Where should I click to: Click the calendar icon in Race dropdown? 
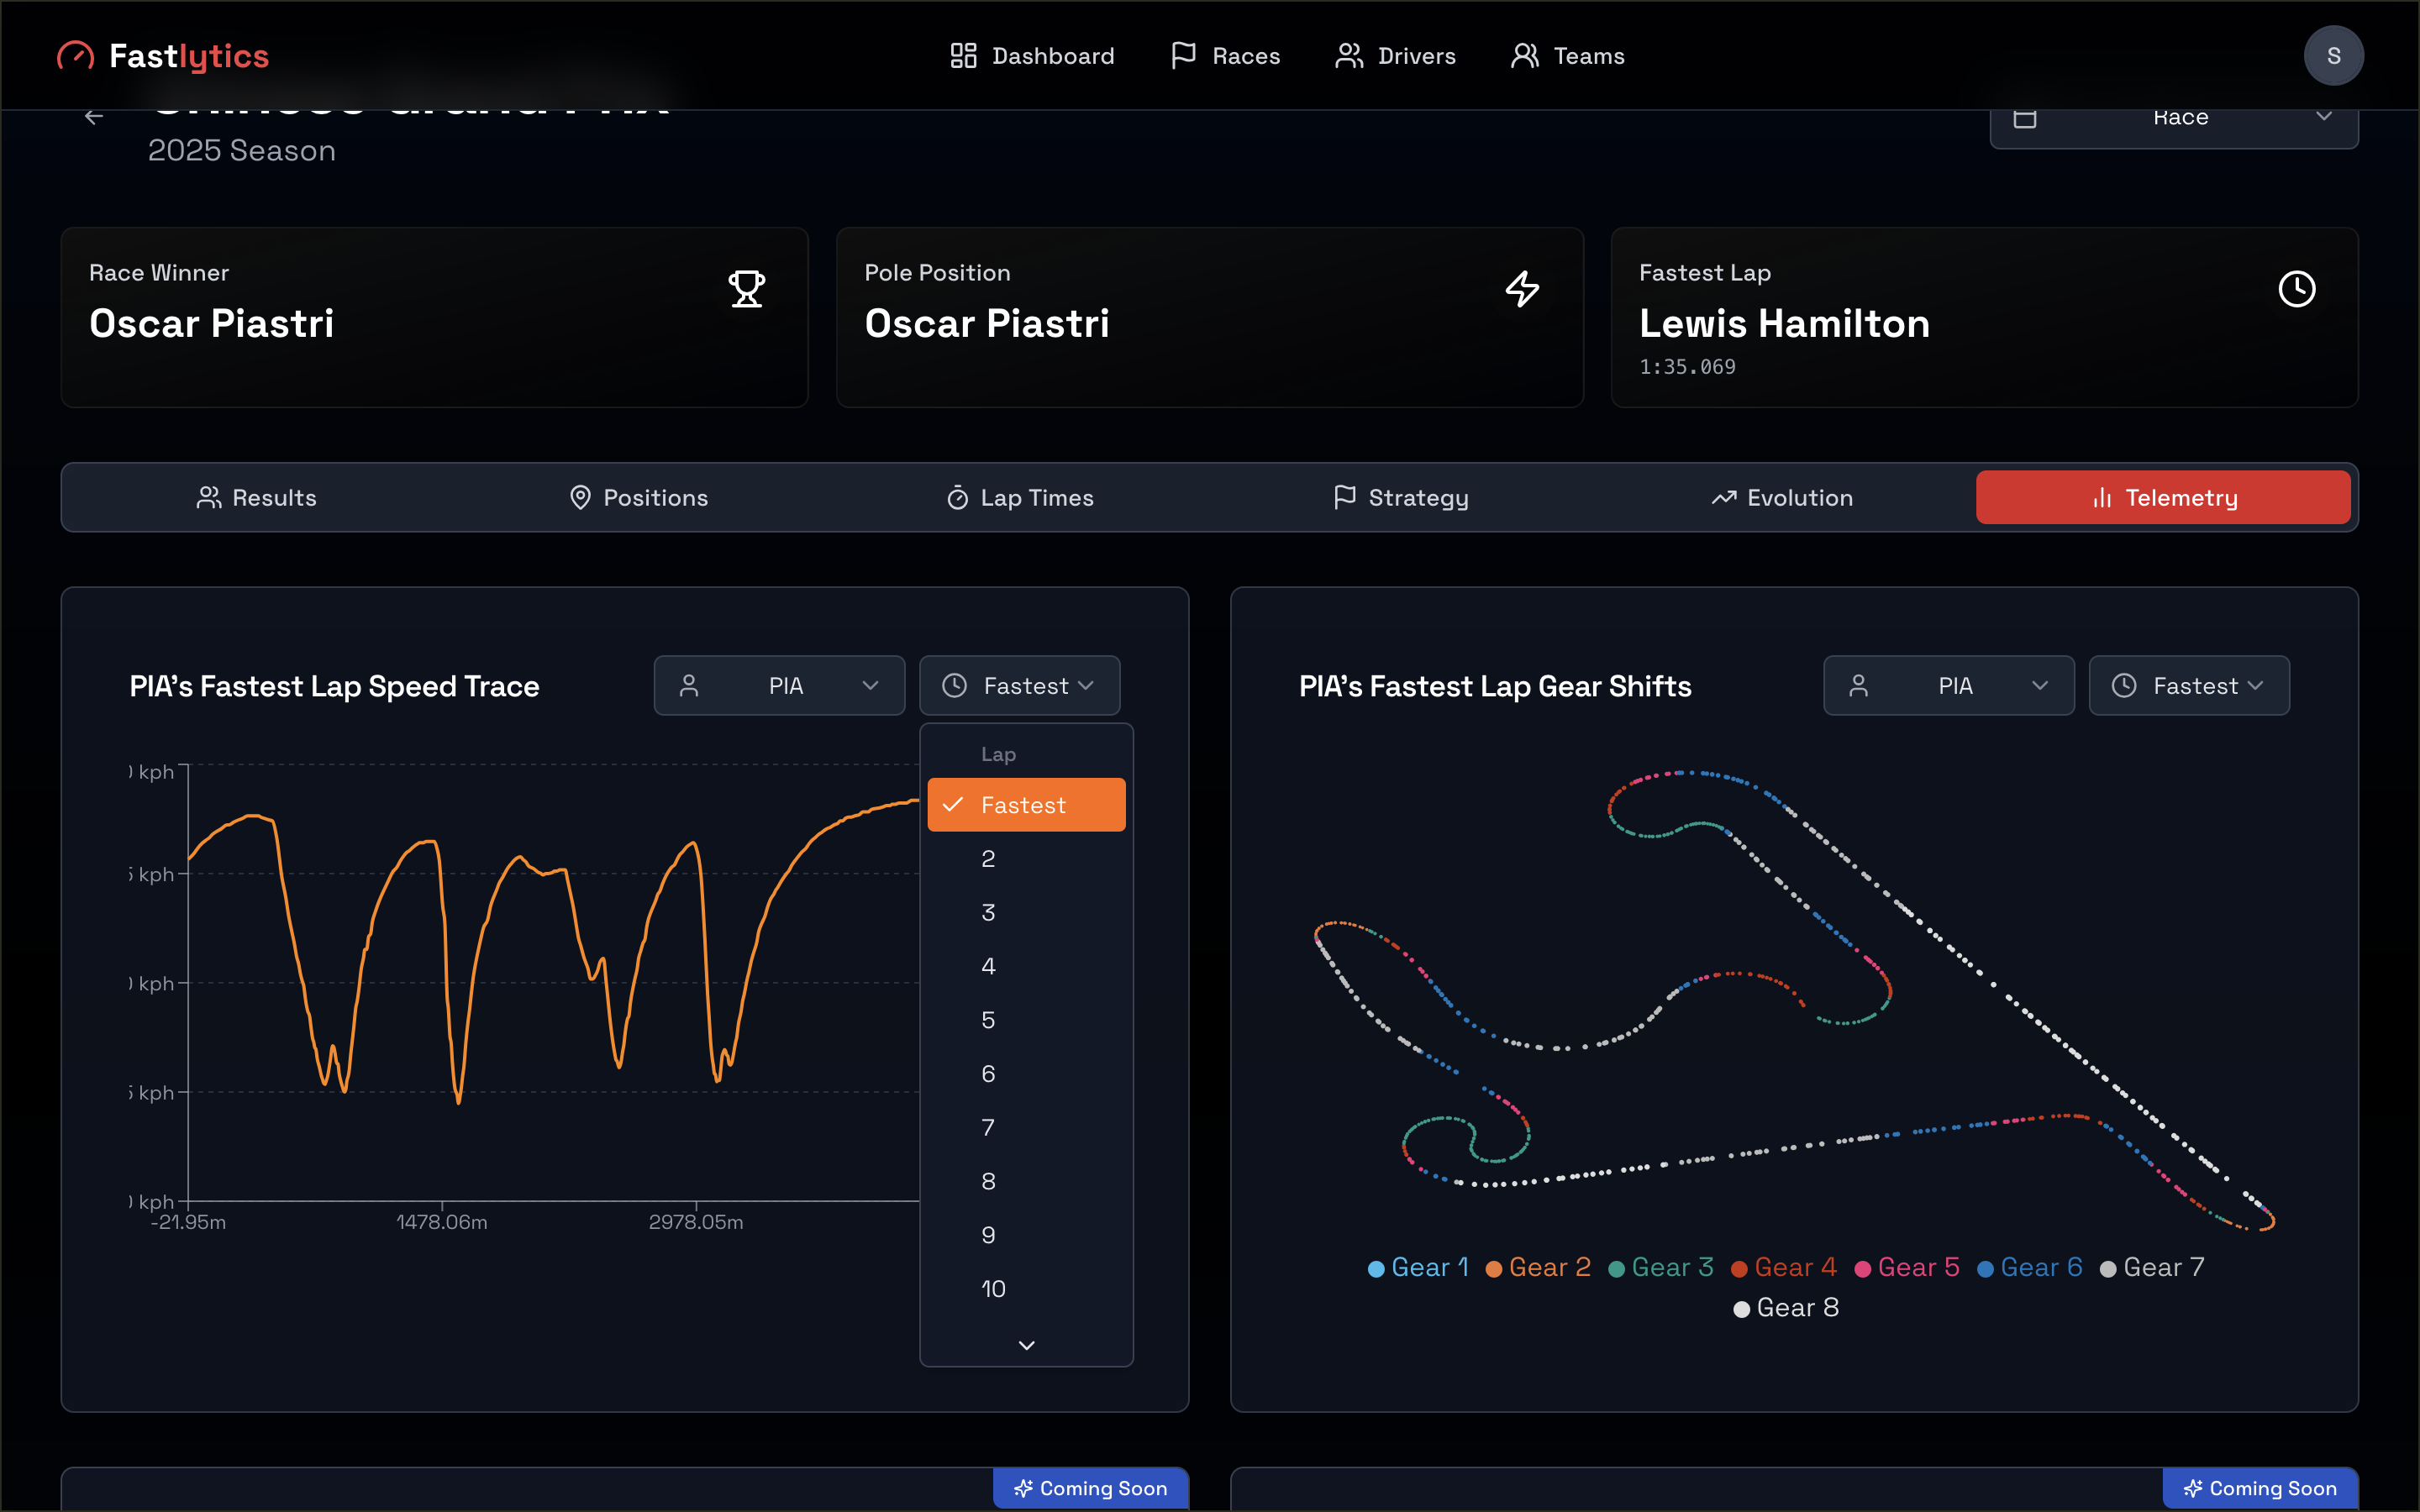click(x=2024, y=118)
